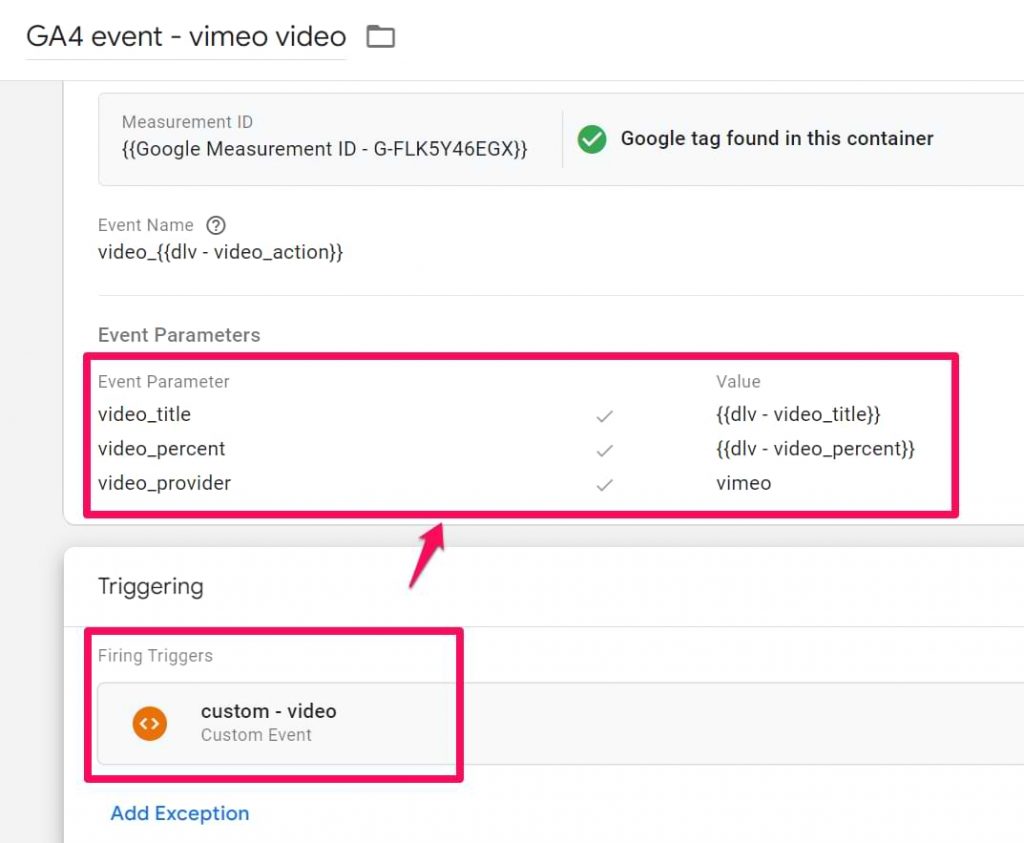Click the video_percent parameter name field
This screenshot has height=843, width=1024.
(161, 450)
